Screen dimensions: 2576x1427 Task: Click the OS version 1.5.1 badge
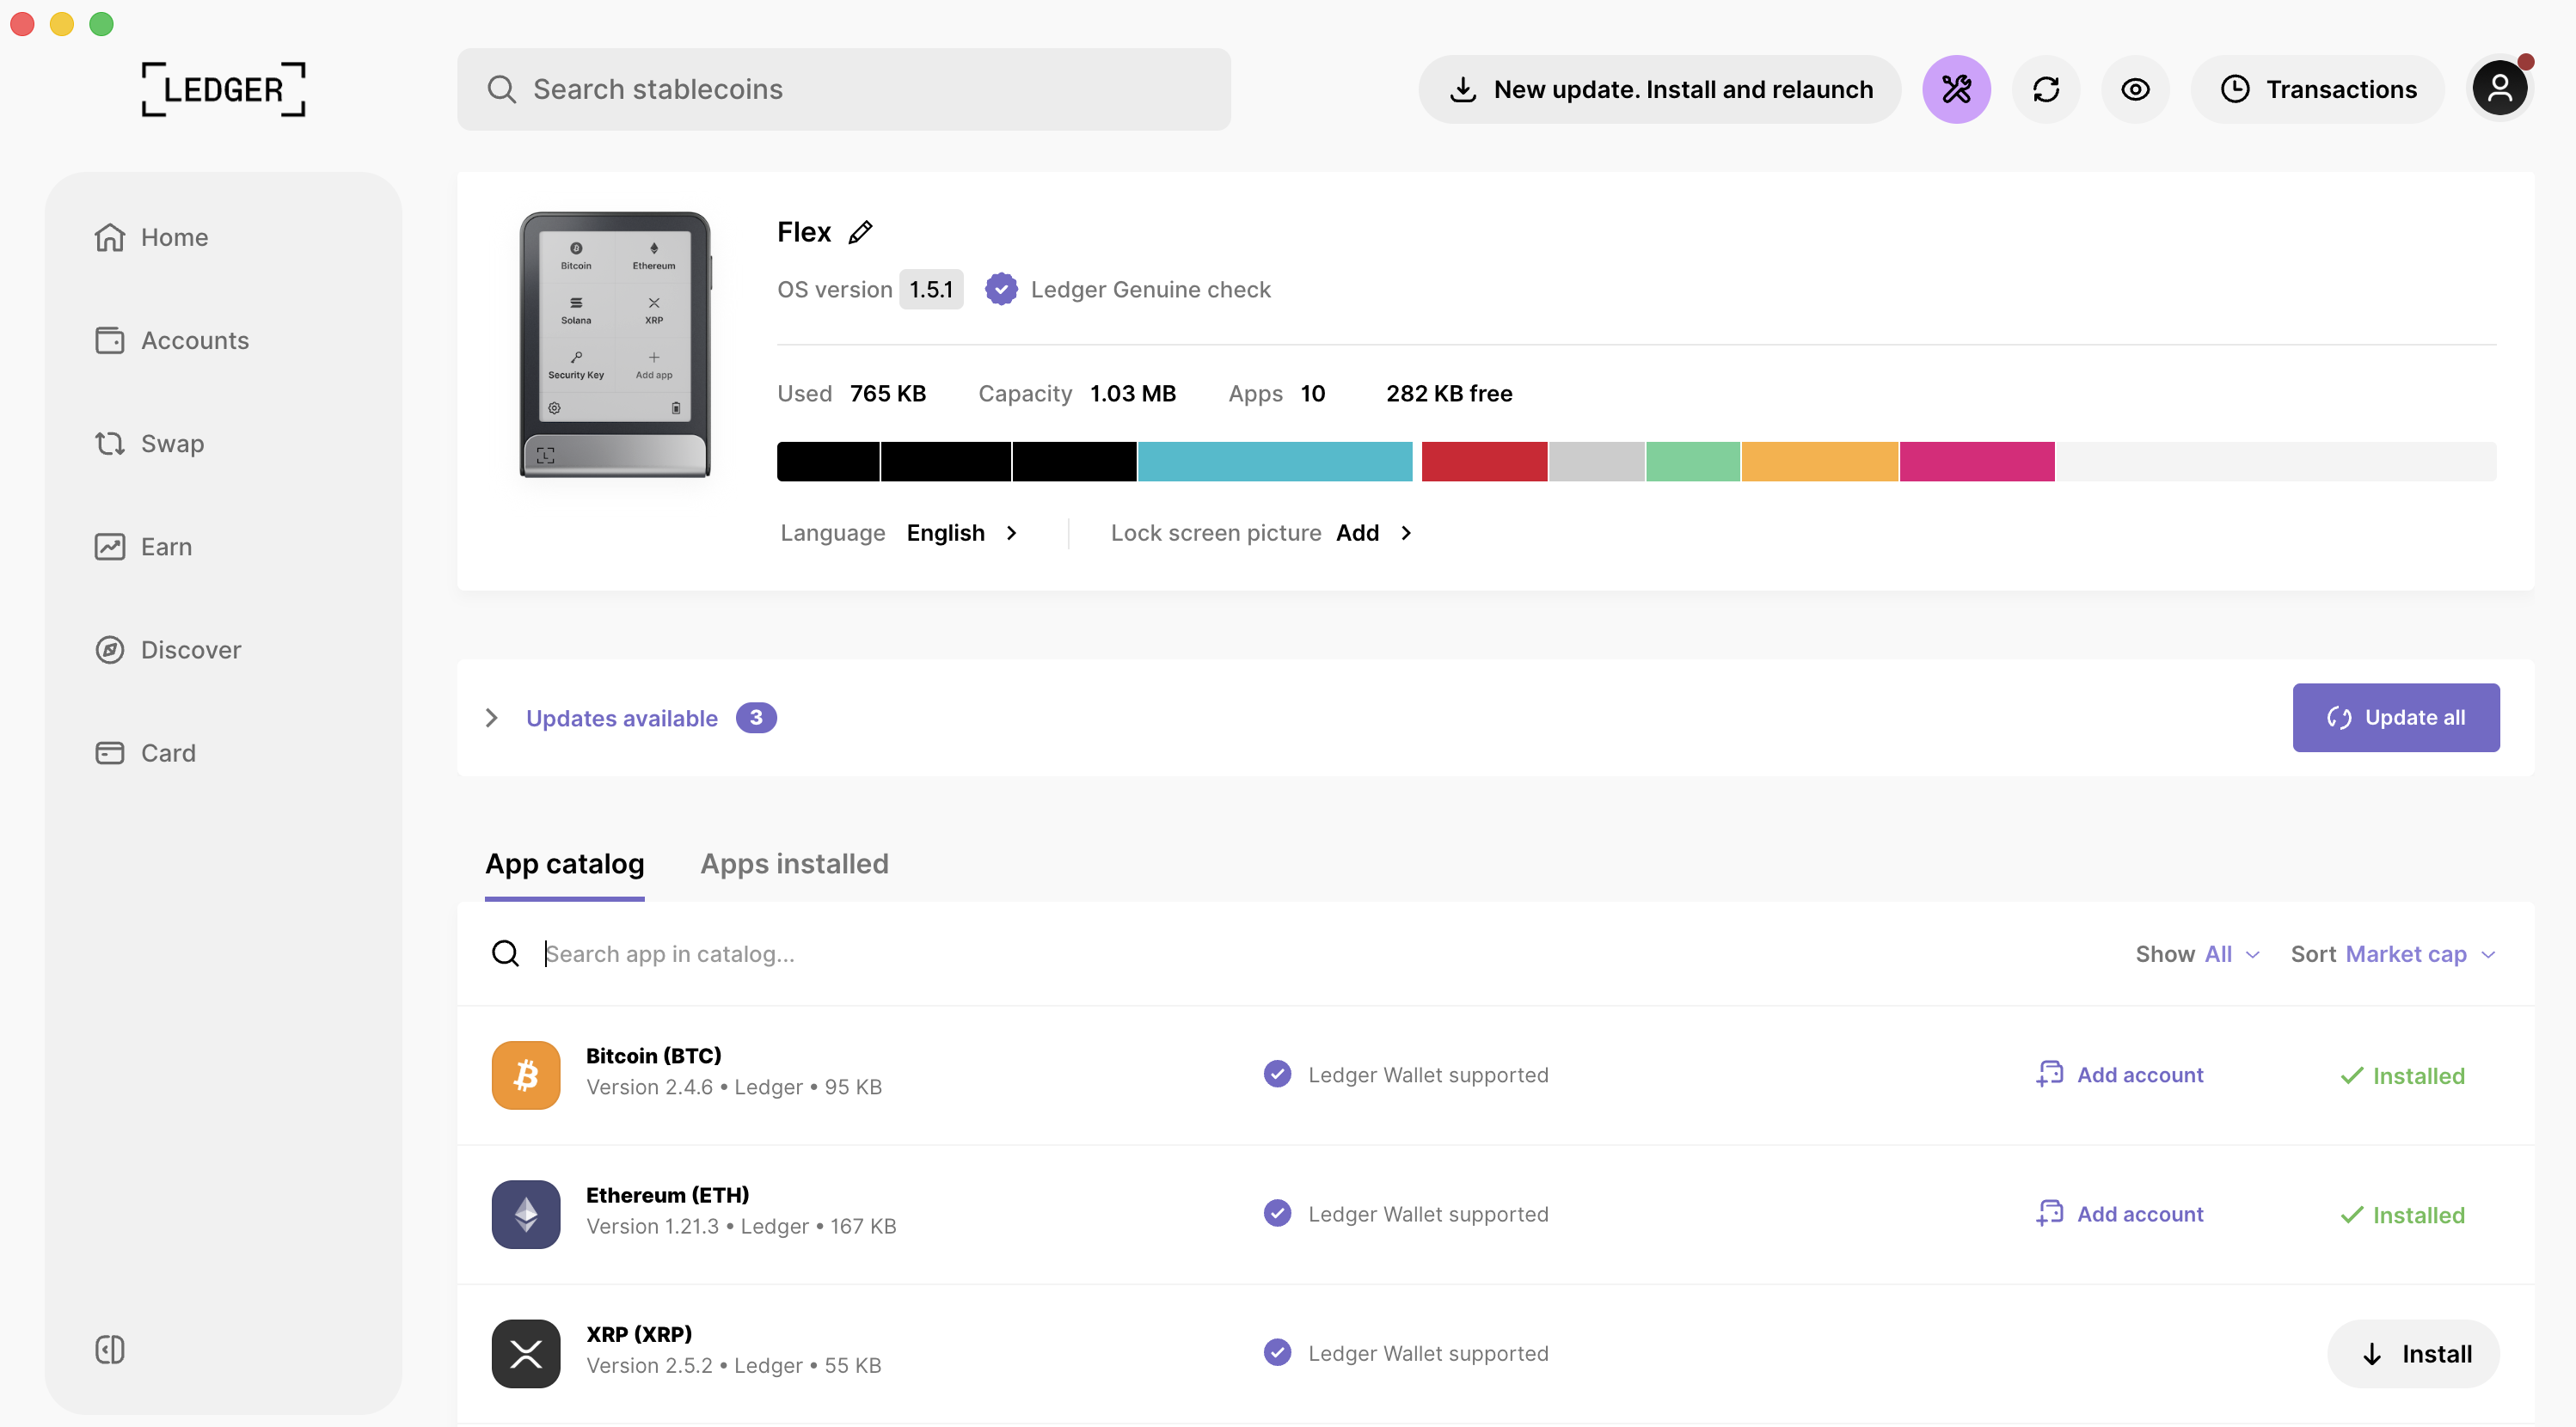(930, 289)
